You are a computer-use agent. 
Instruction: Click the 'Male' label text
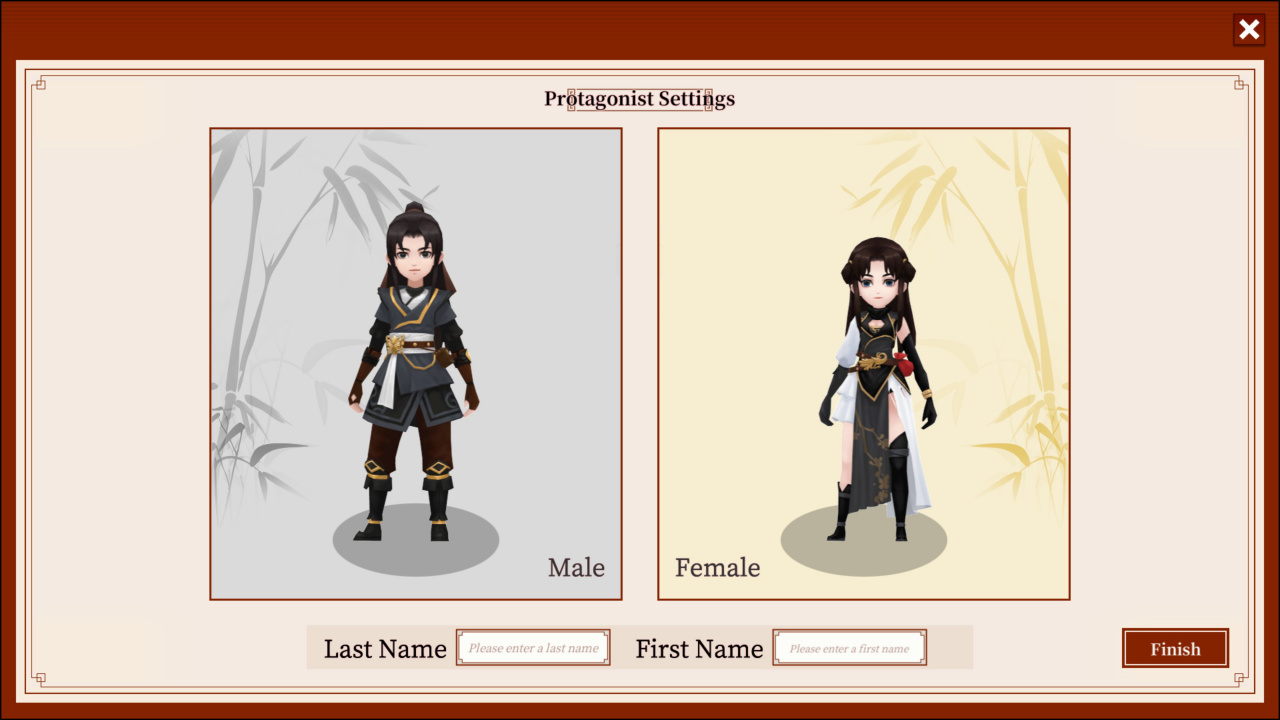[576, 568]
